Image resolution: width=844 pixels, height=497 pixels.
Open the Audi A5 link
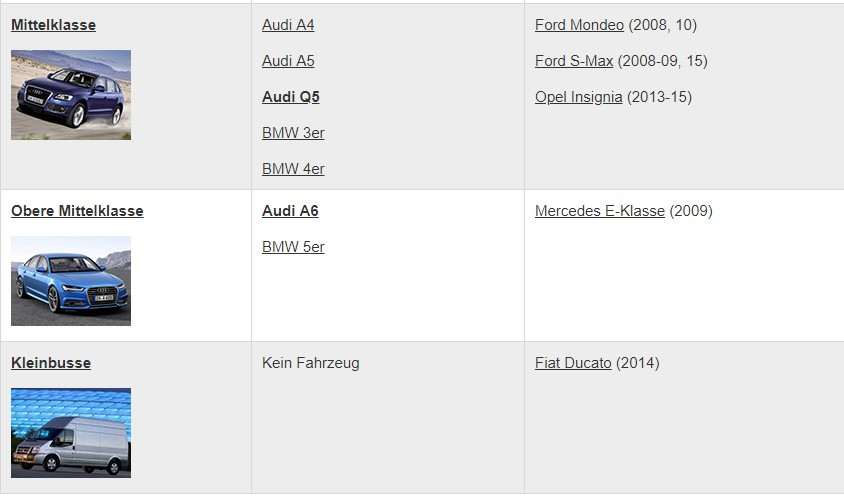click(288, 61)
